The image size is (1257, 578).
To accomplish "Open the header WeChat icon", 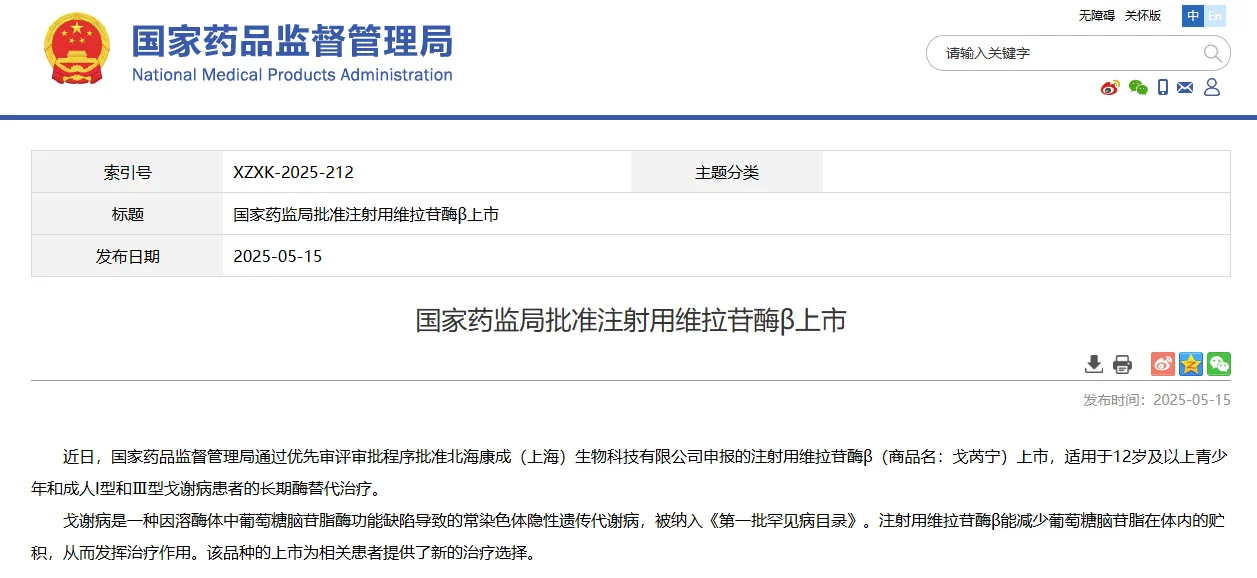I will [x=1138, y=88].
